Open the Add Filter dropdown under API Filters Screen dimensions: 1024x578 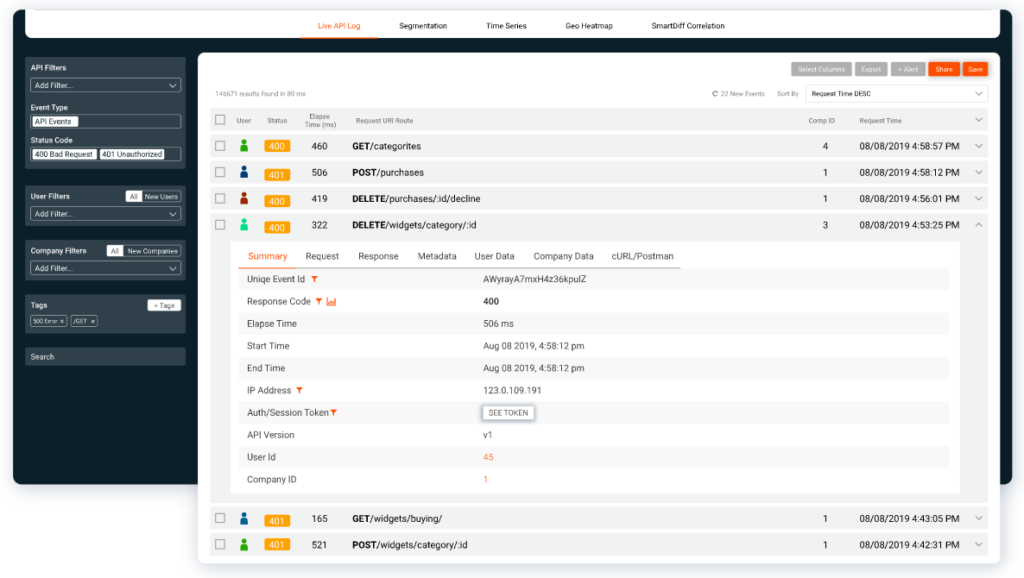[105, 85]
